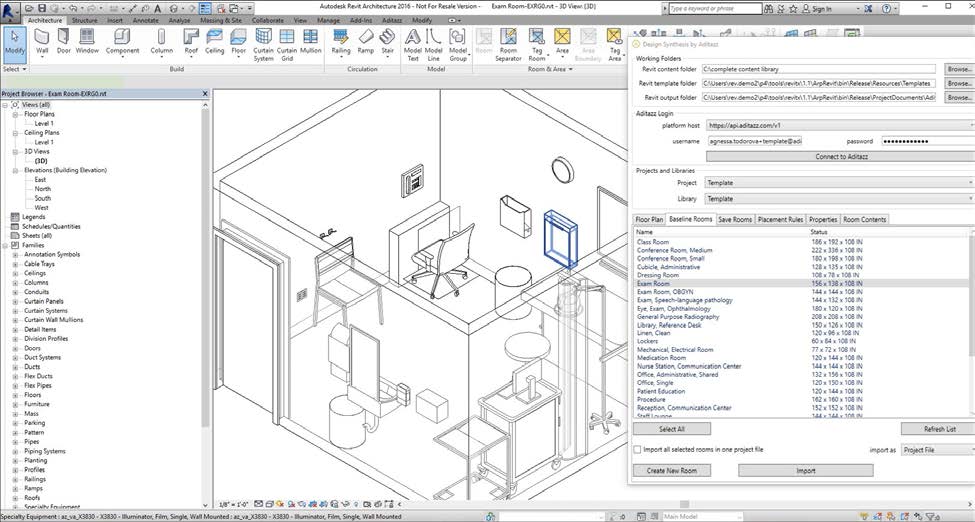Expand the Furniture family node

[x=15, y=404]
